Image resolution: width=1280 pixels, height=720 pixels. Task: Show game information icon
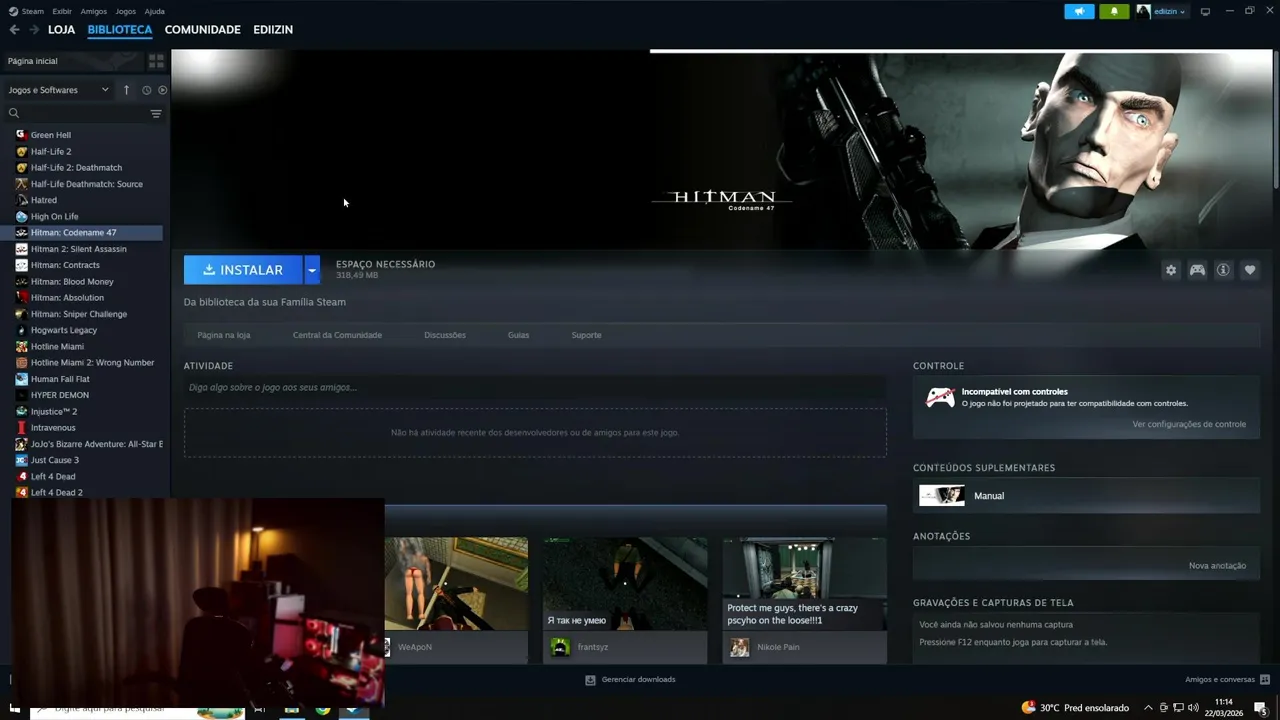click(1223, 270)
